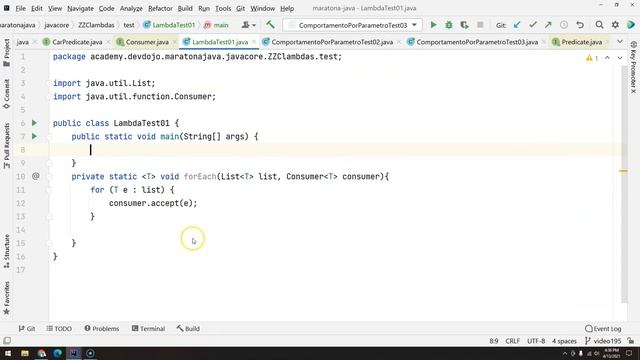Click the stop process square icon
Screen dimensions: 640x360
(480, 25)
